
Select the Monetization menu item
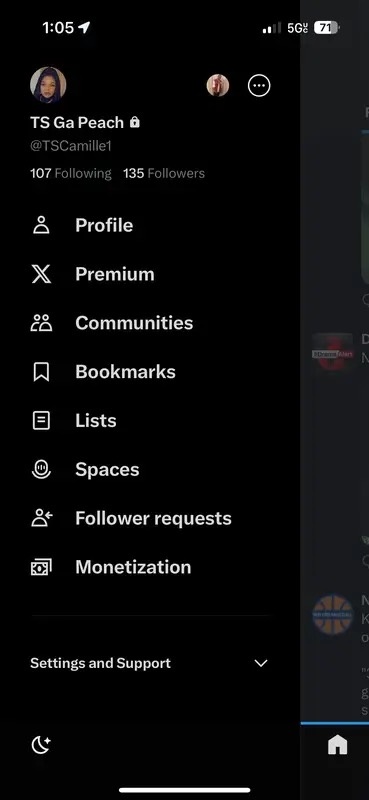pos(133,567)
